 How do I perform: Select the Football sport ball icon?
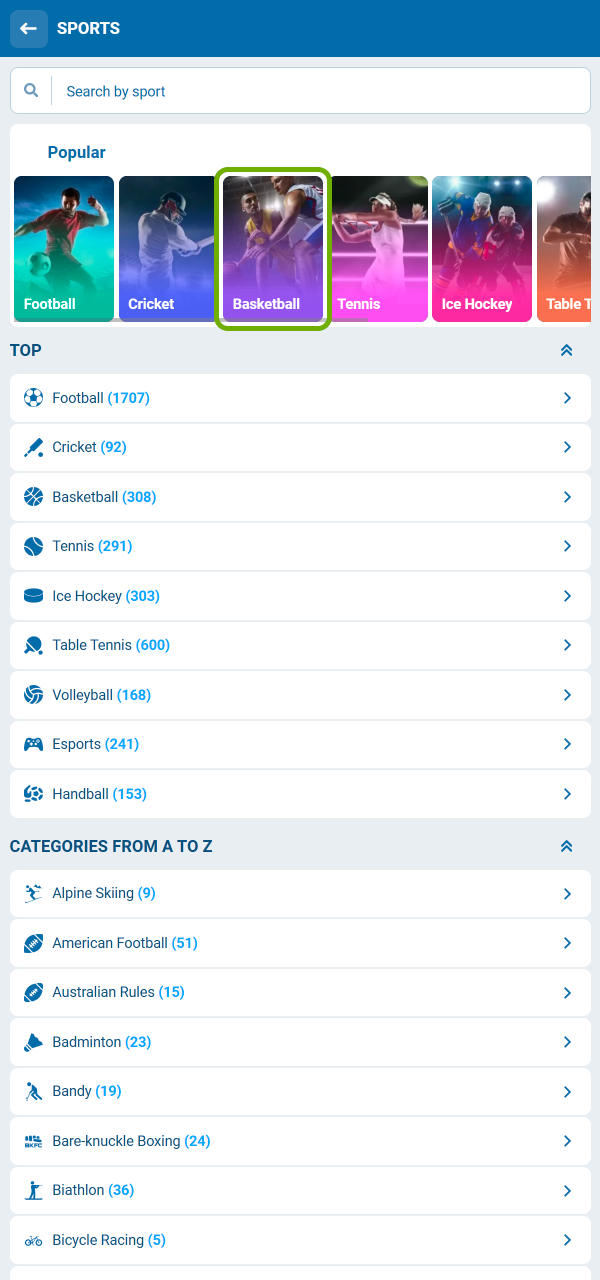33,397
